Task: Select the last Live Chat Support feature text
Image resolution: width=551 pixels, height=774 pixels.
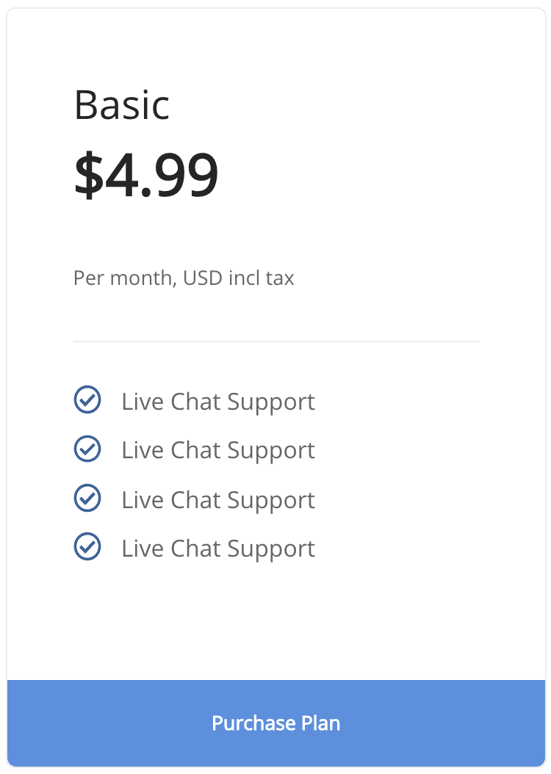Action: [218, 549]
